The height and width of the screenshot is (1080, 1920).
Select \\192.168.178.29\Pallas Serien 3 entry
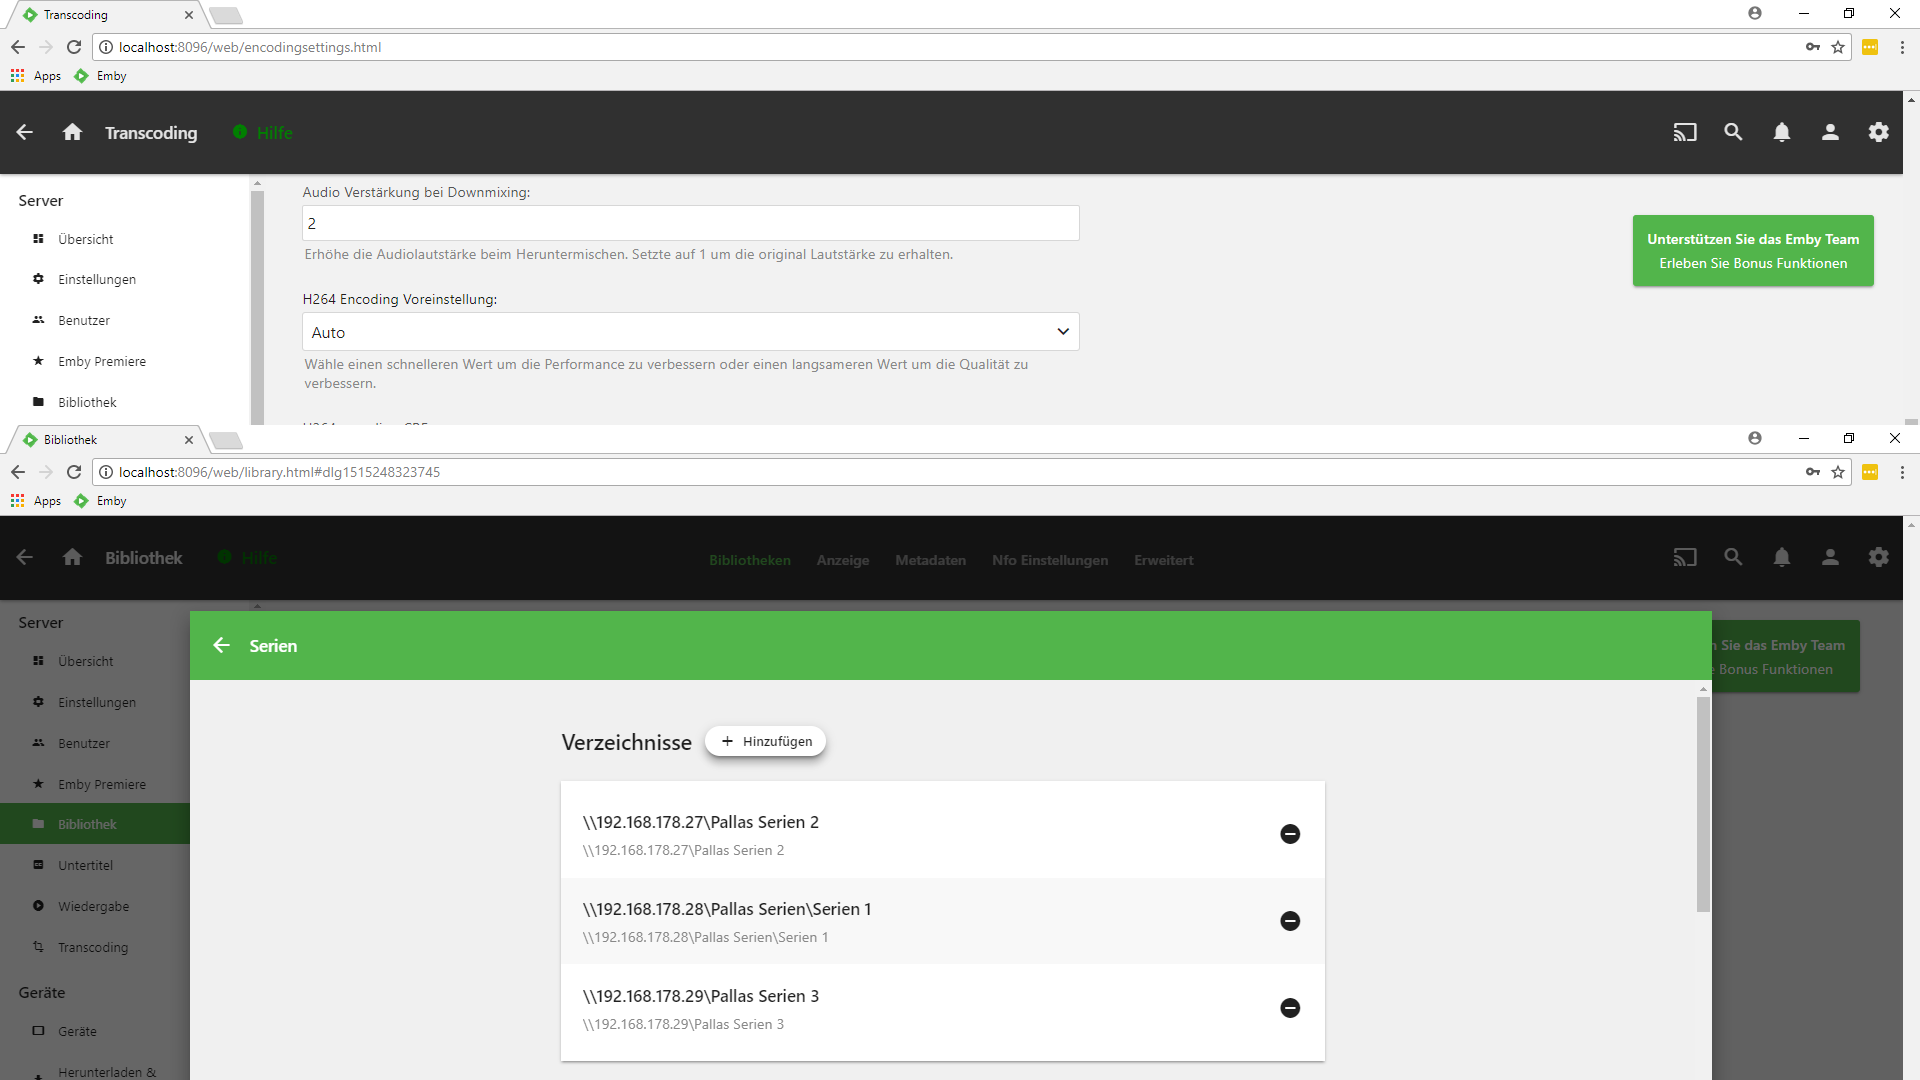click(943, 1009)
